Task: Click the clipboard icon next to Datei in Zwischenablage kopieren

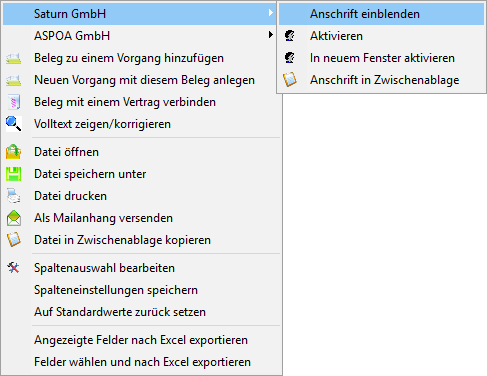Action: (14, 240)
